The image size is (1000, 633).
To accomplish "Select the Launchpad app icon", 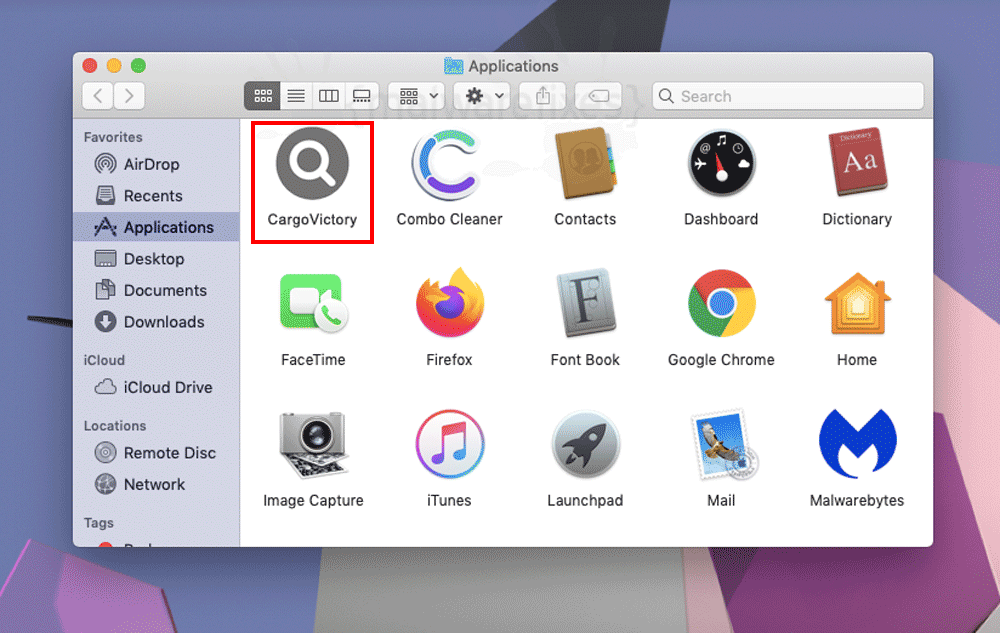I will tap(585, 444).
